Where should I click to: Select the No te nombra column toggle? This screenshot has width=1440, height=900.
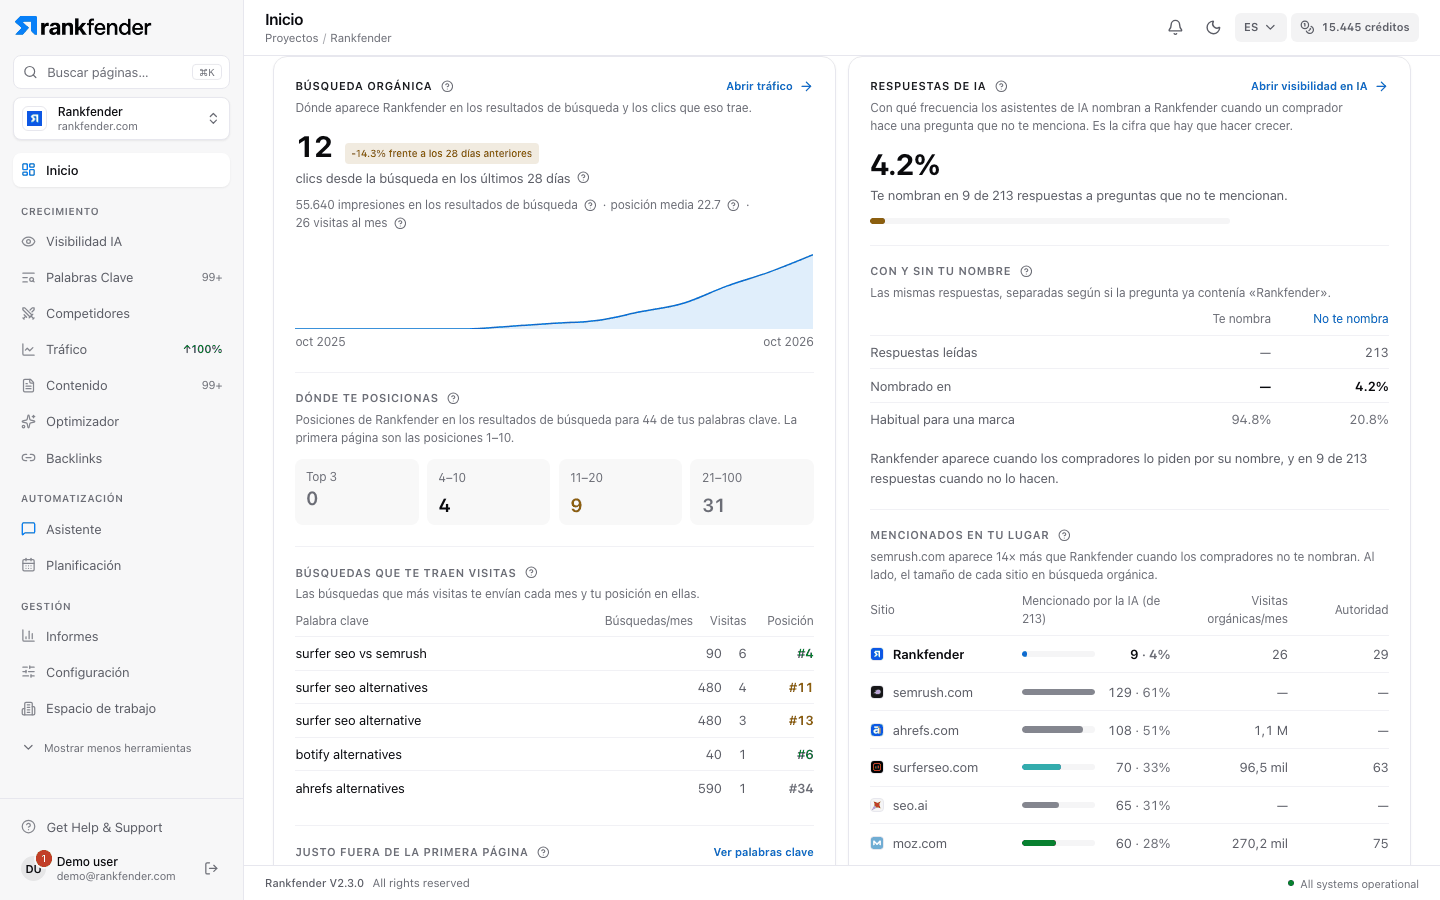click(1350, 319)
